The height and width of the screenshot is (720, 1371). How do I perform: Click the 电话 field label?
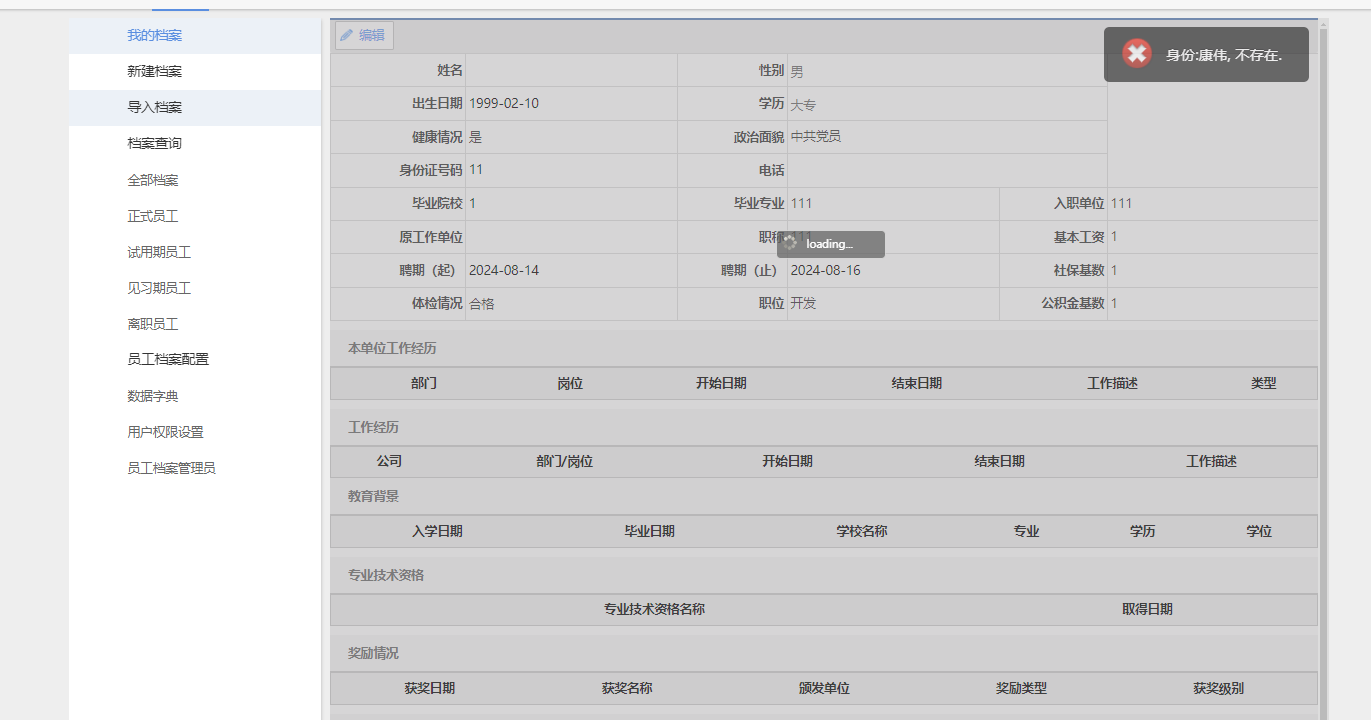click(772, 170)
